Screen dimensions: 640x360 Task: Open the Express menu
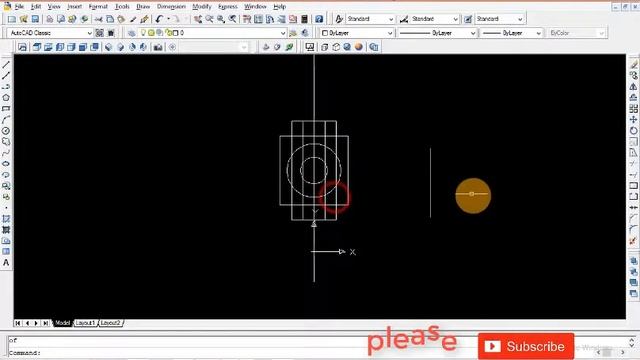(x=228, y=7)
